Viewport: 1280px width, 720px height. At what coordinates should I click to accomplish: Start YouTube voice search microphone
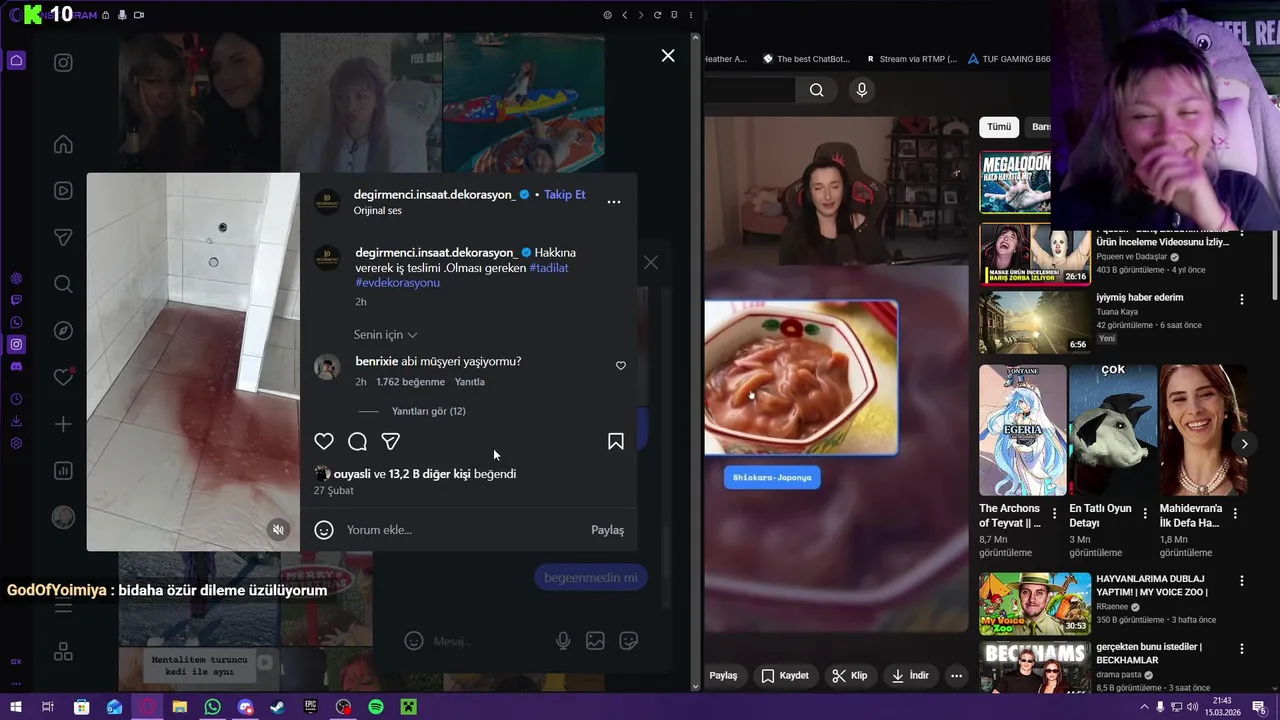coord(862,90)
